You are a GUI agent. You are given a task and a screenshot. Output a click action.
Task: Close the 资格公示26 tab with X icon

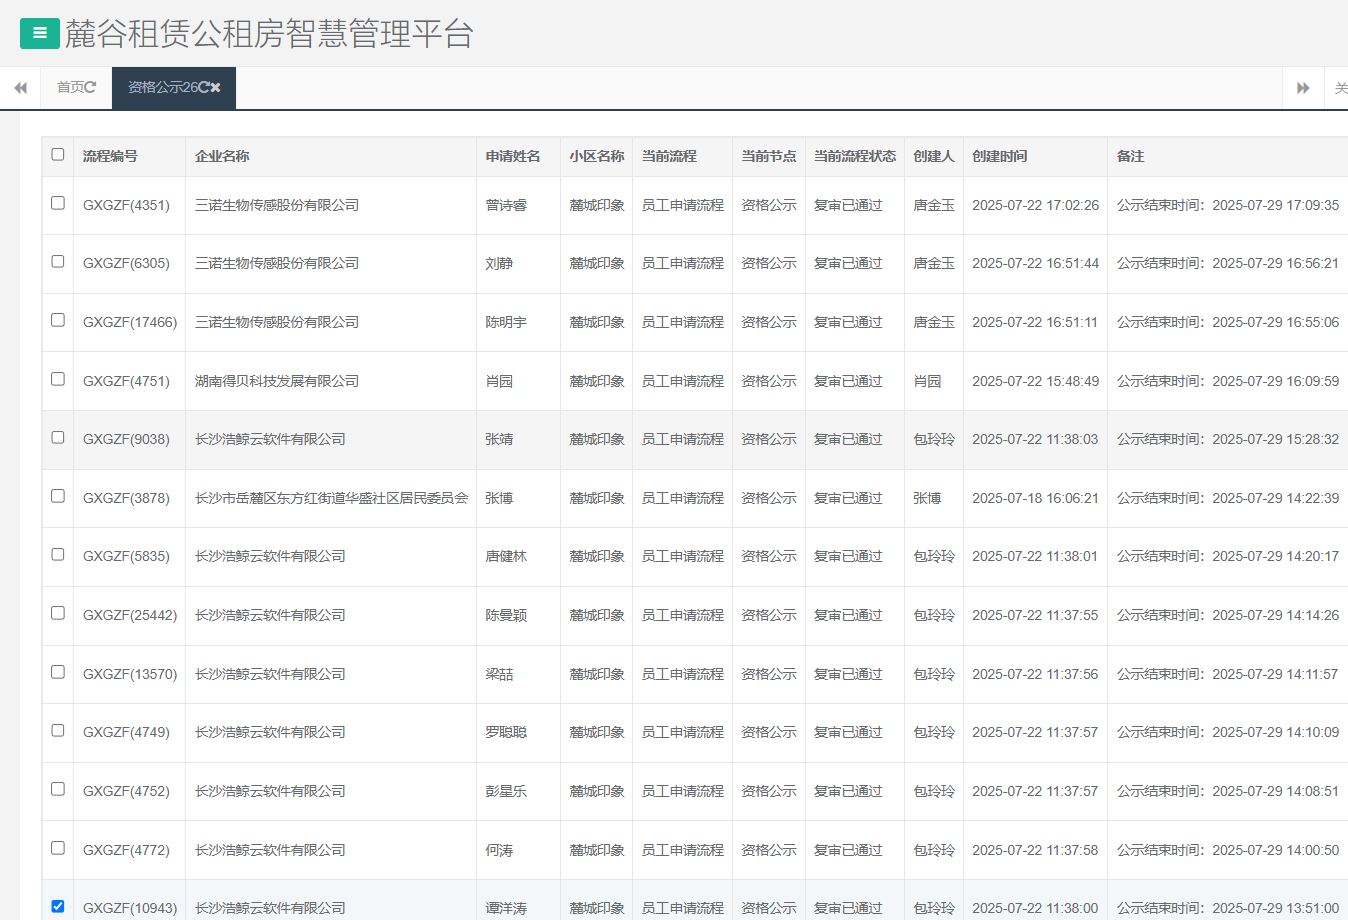pyautogui.click(x=216, y=88)
